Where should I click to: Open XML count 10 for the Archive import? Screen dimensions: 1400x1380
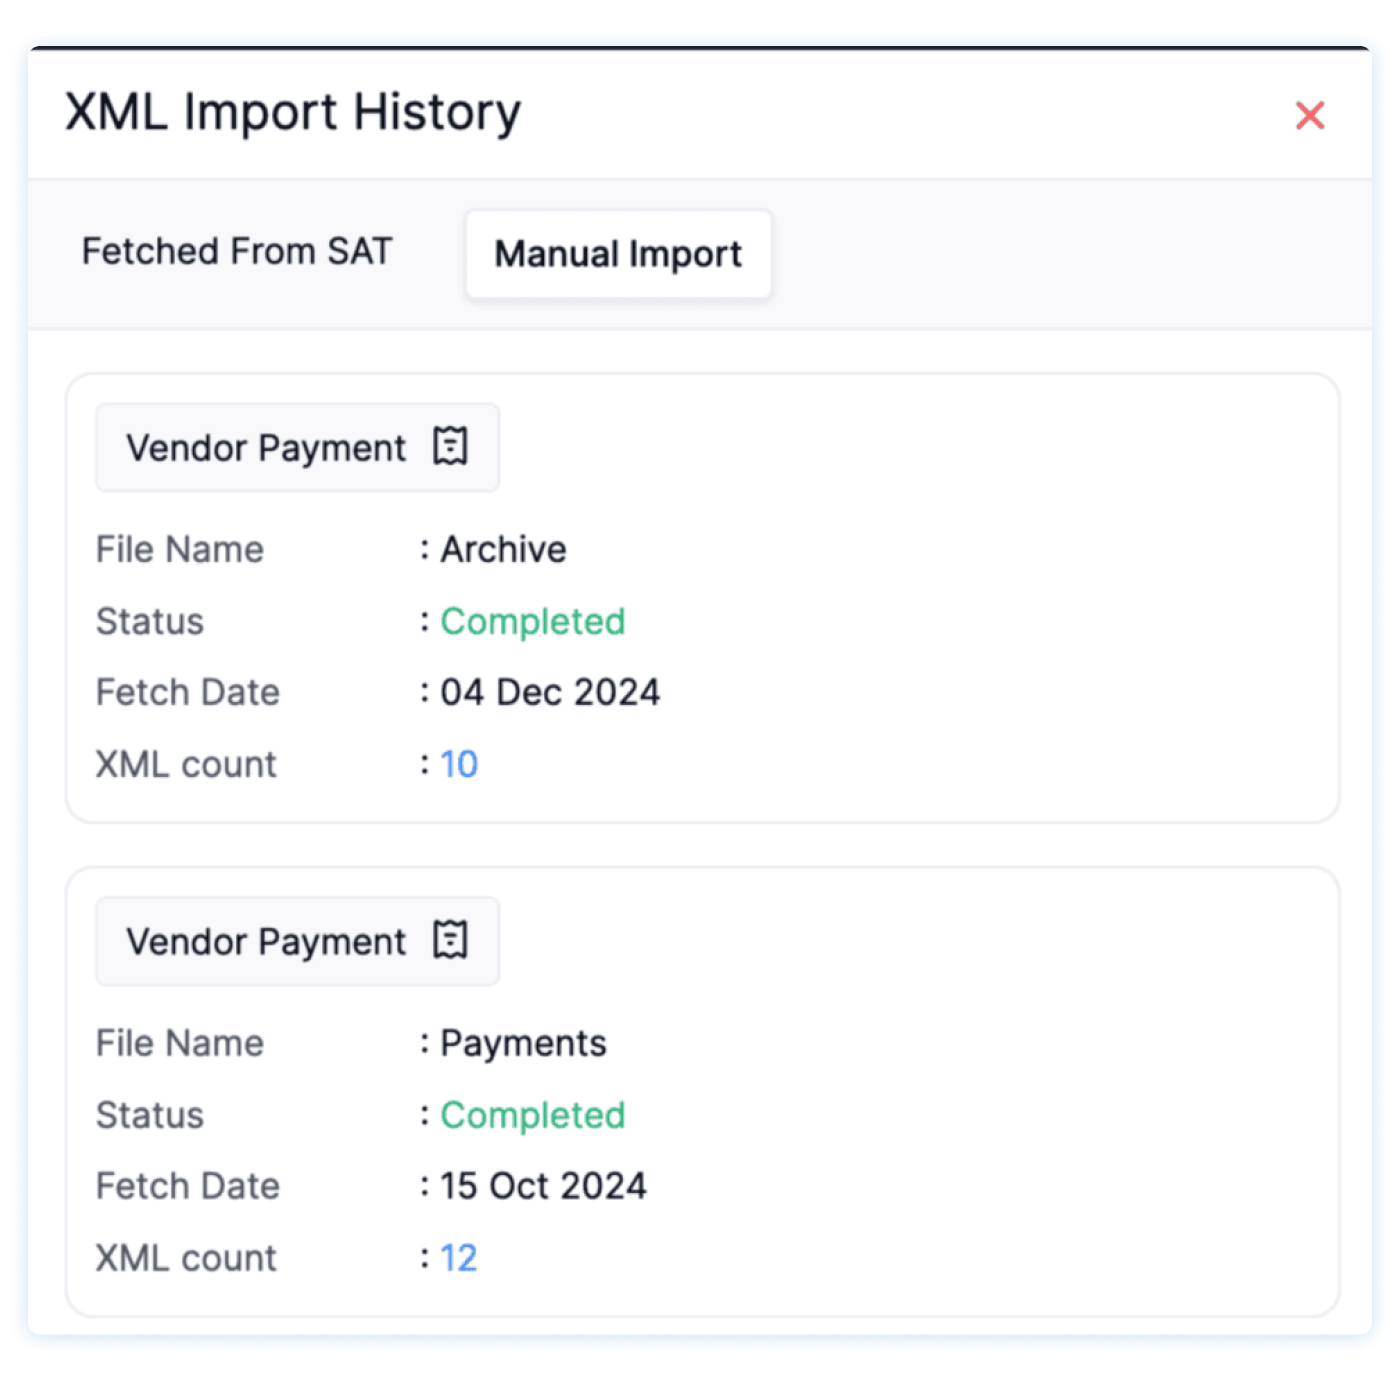click(460, 764)
